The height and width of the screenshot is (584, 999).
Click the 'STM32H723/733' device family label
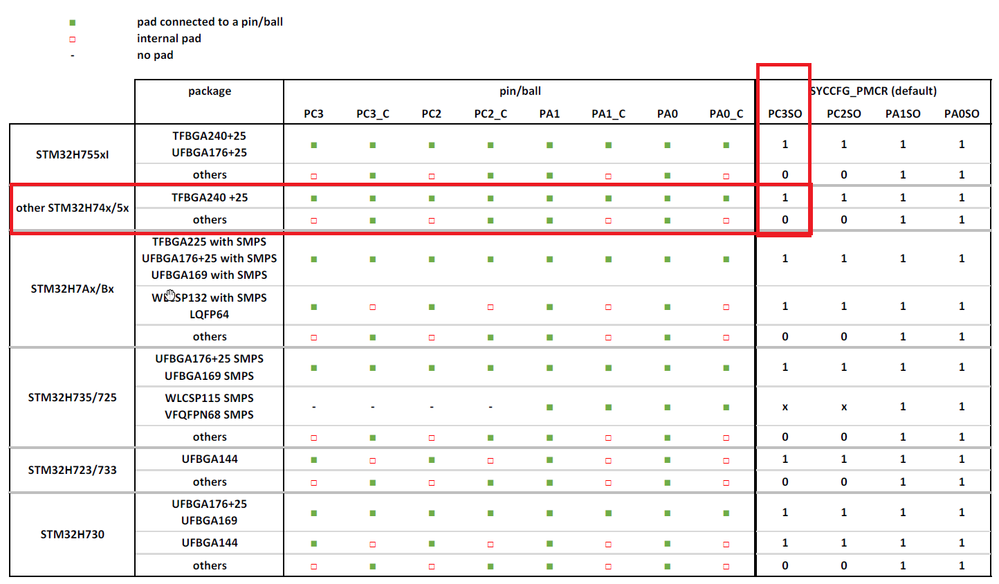coord(72,470)
